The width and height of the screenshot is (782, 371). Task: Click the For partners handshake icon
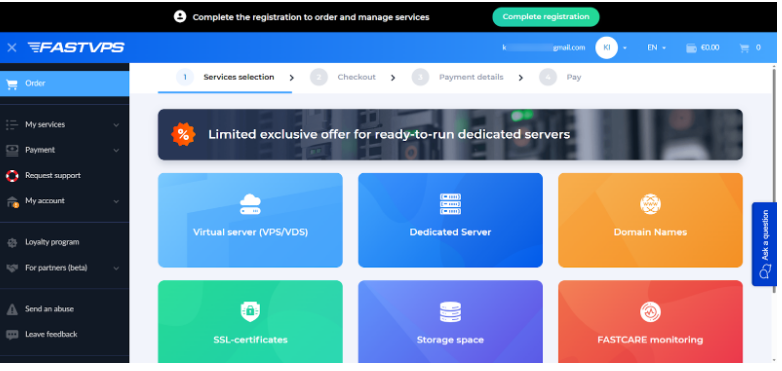click(x=12, y=268)
